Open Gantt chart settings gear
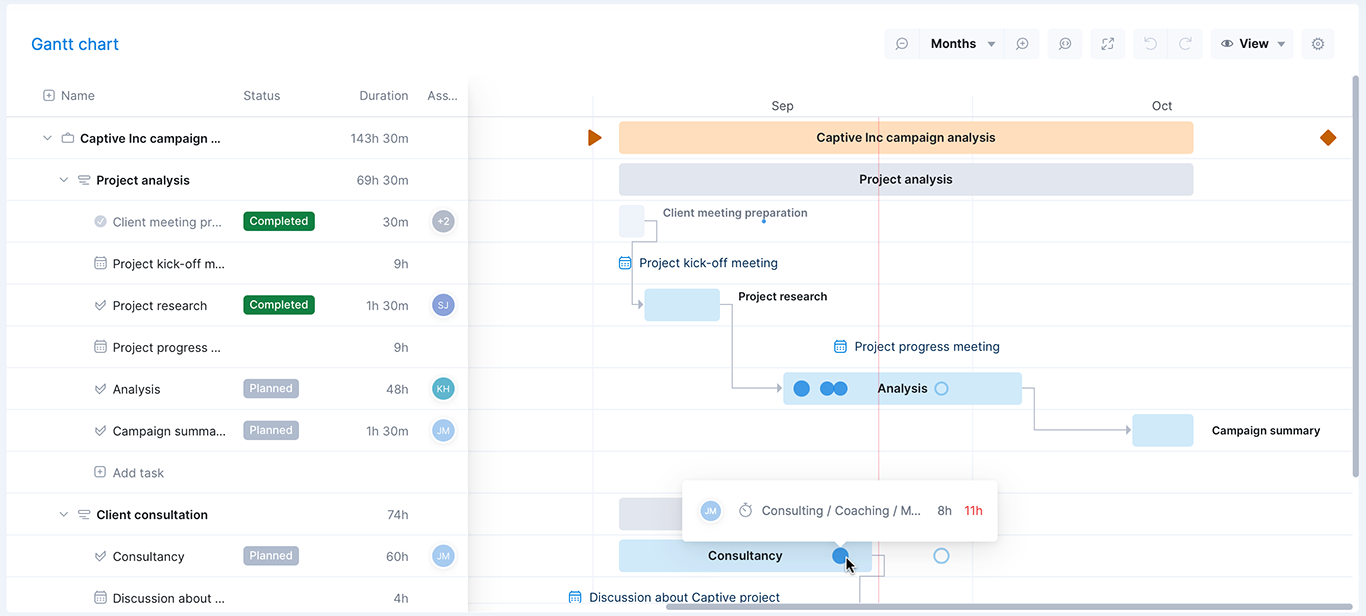Screen dimensions: 1366x616 tap(1318, 44)
